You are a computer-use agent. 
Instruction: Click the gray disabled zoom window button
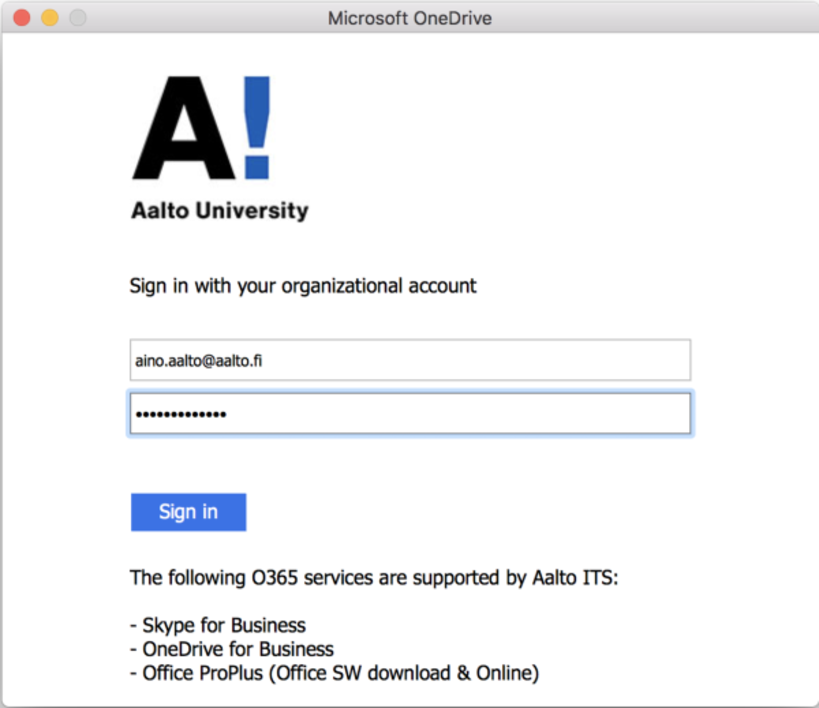coord(77,18)
